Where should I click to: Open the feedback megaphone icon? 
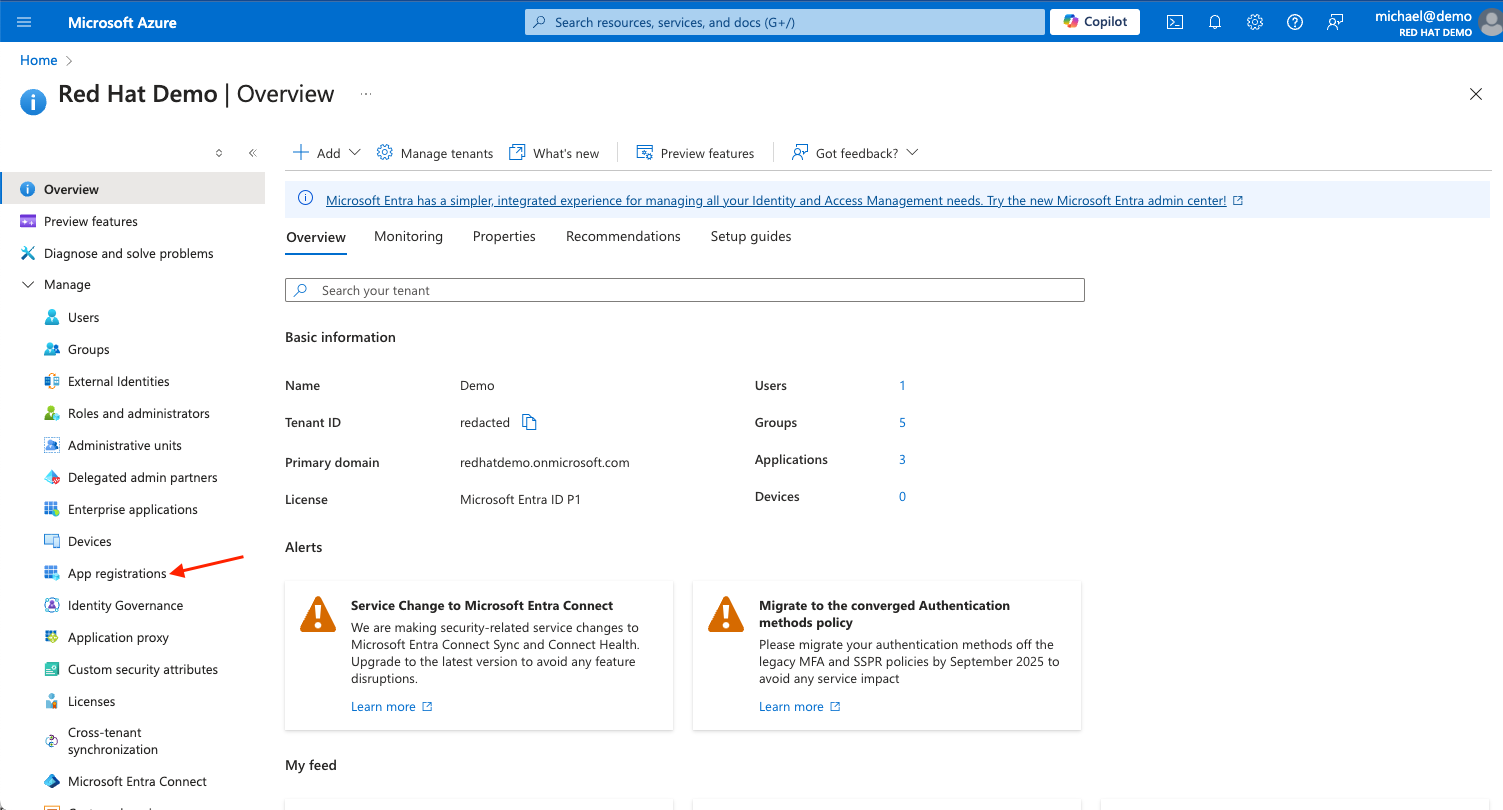(x=1335, y=21)
